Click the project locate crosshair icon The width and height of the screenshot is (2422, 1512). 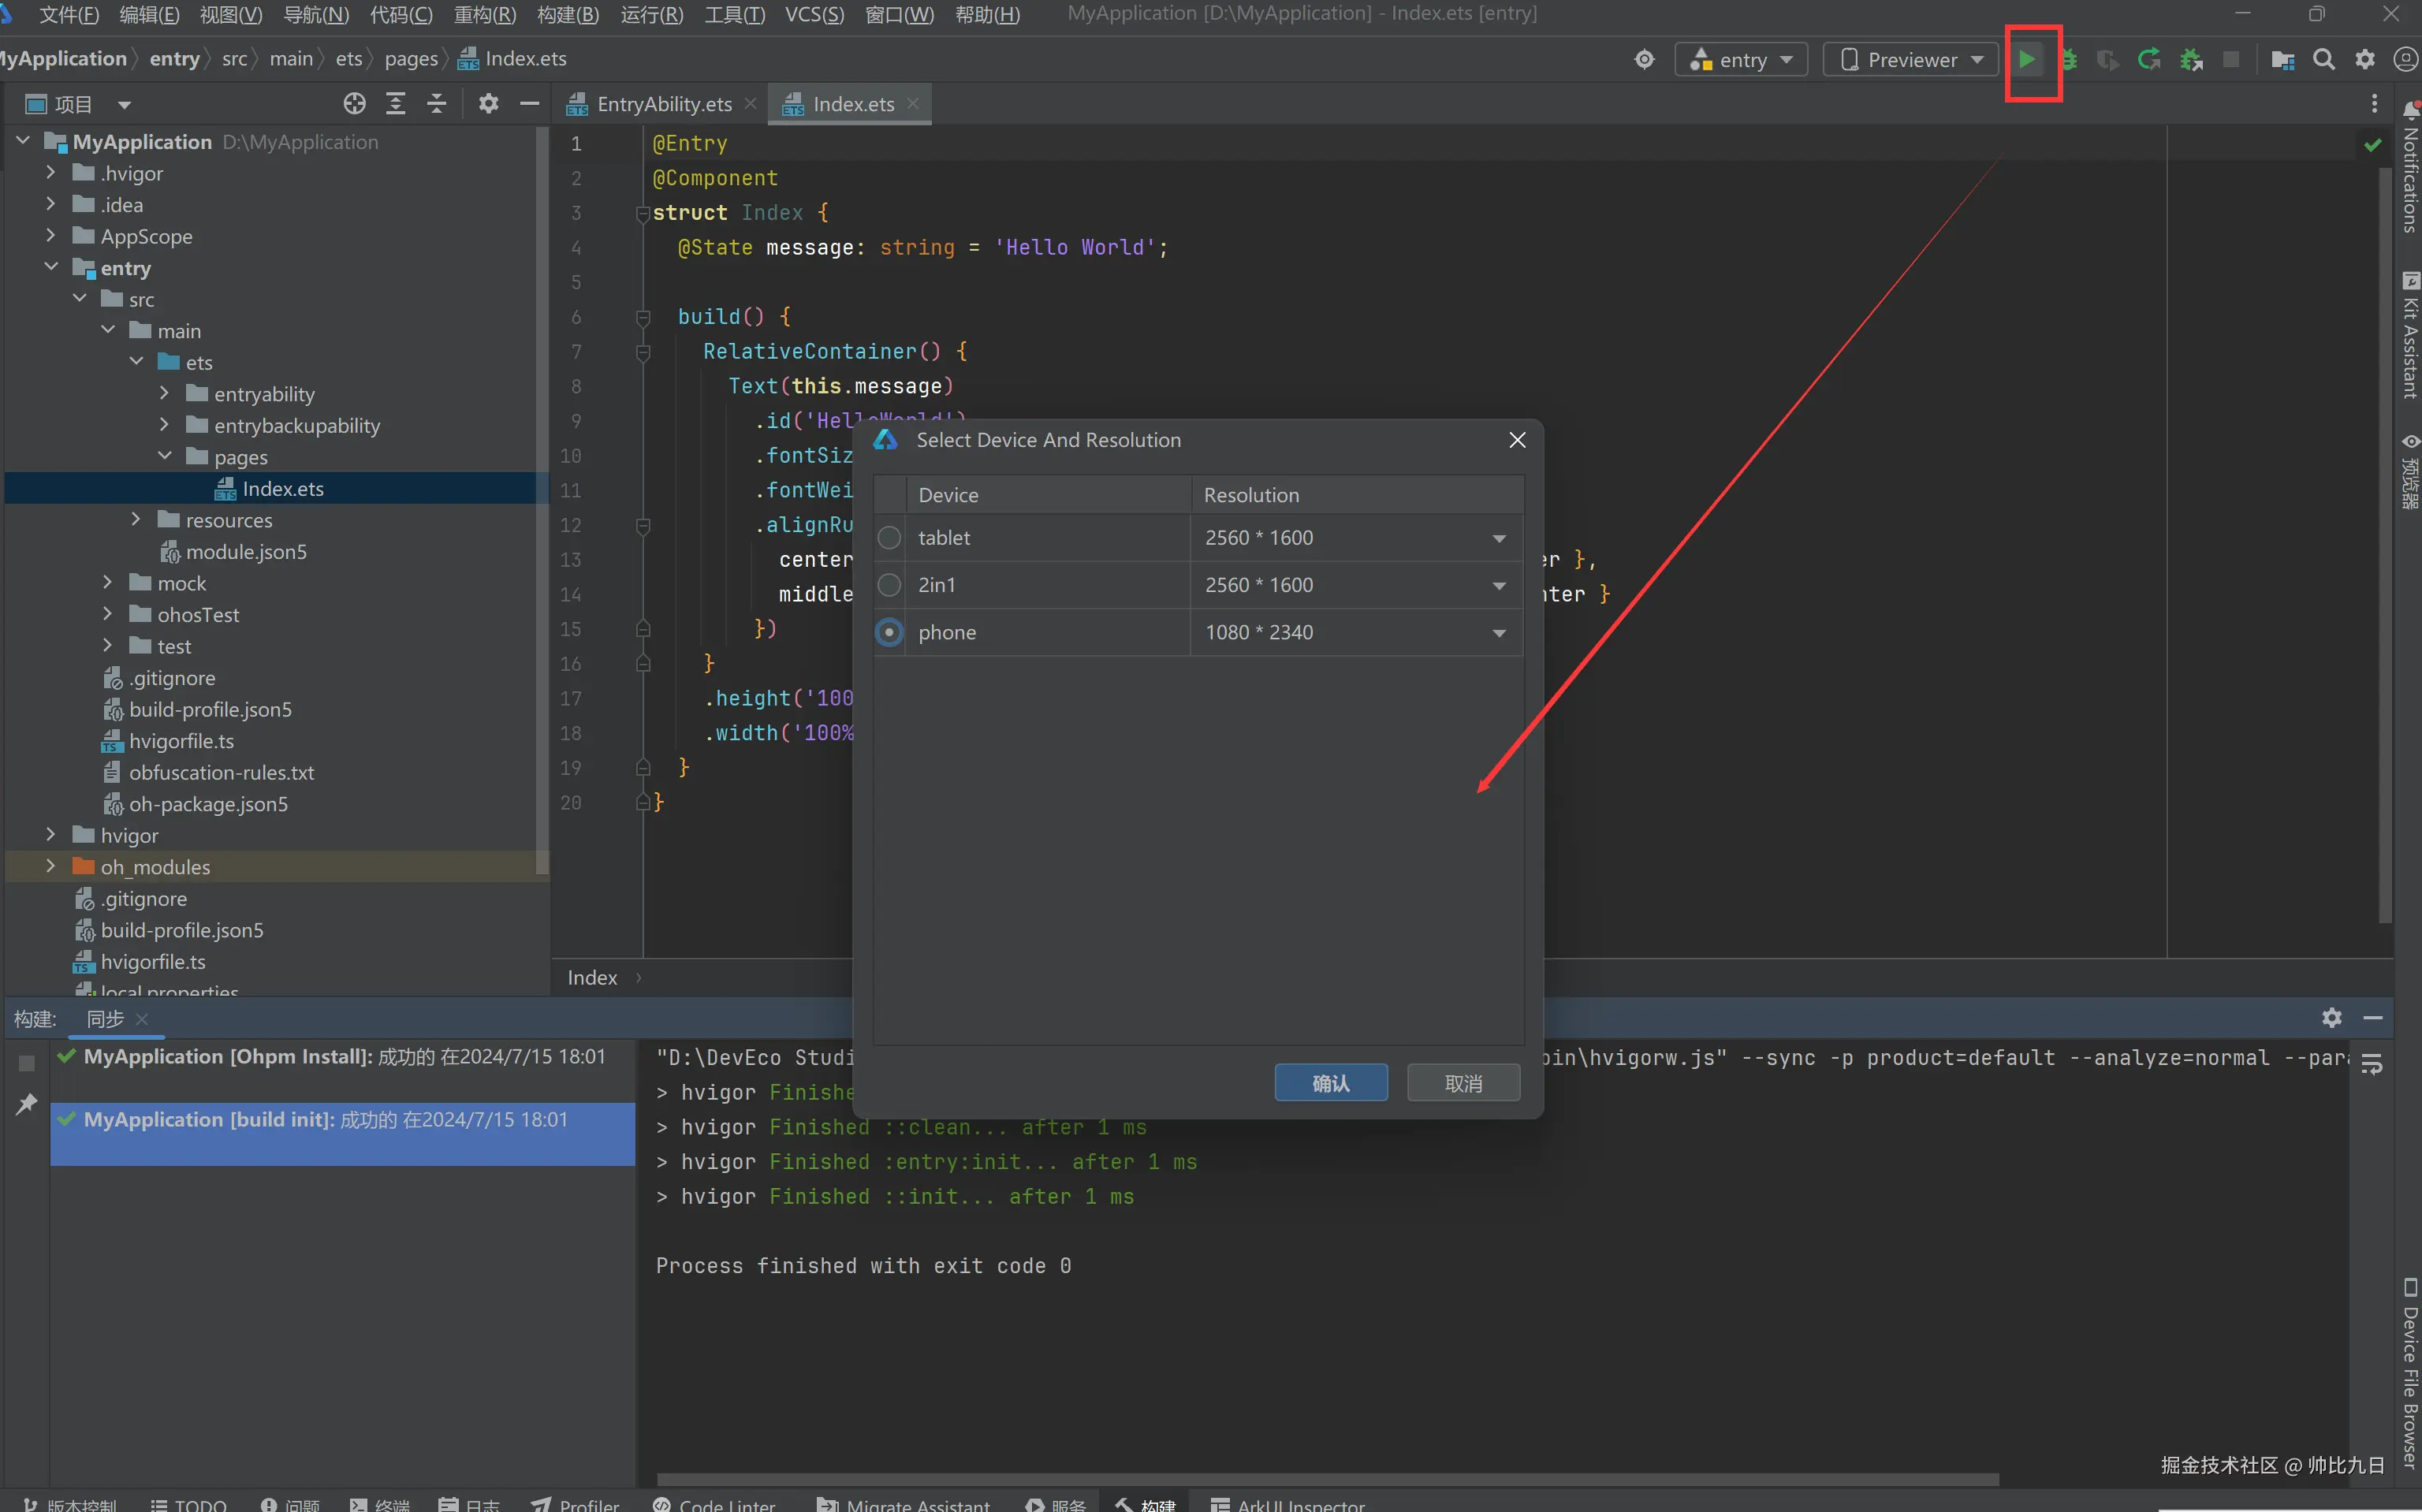click(354, 104)
